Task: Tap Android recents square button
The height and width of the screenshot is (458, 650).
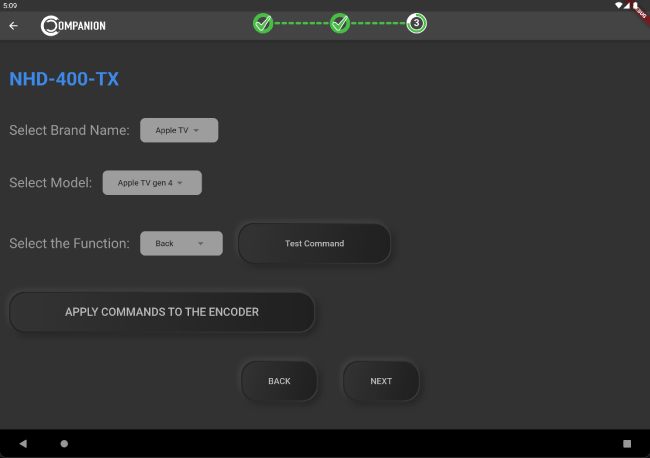Action: click(627, 443)
